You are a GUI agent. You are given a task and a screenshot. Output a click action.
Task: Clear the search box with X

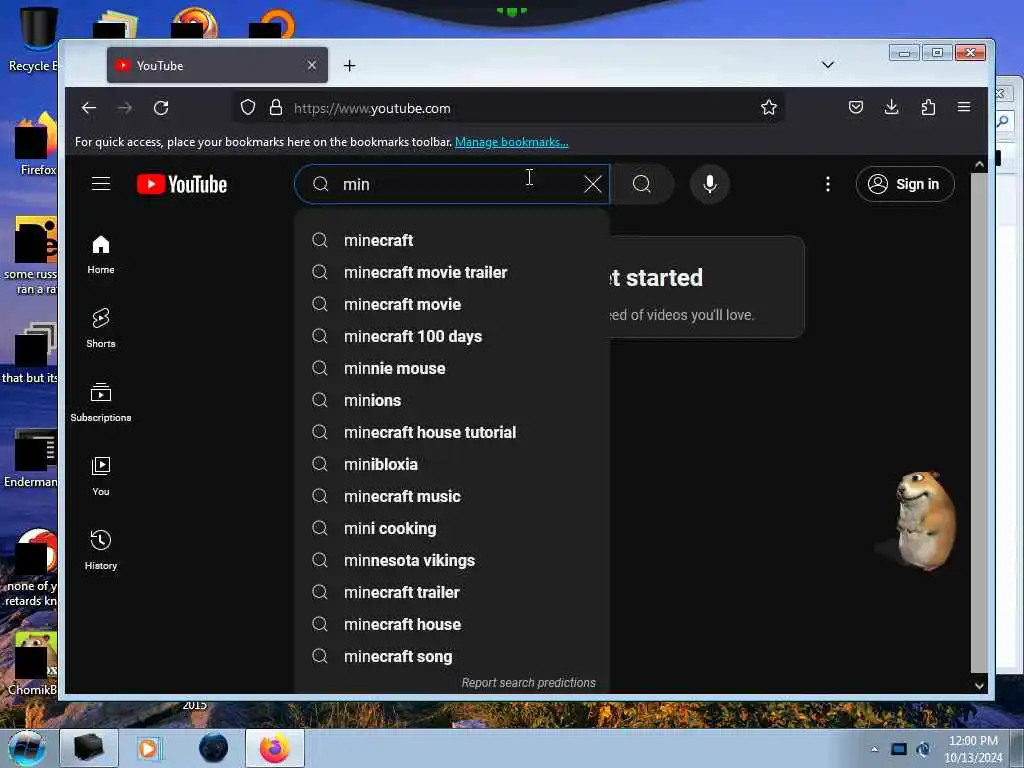(592, 184)
